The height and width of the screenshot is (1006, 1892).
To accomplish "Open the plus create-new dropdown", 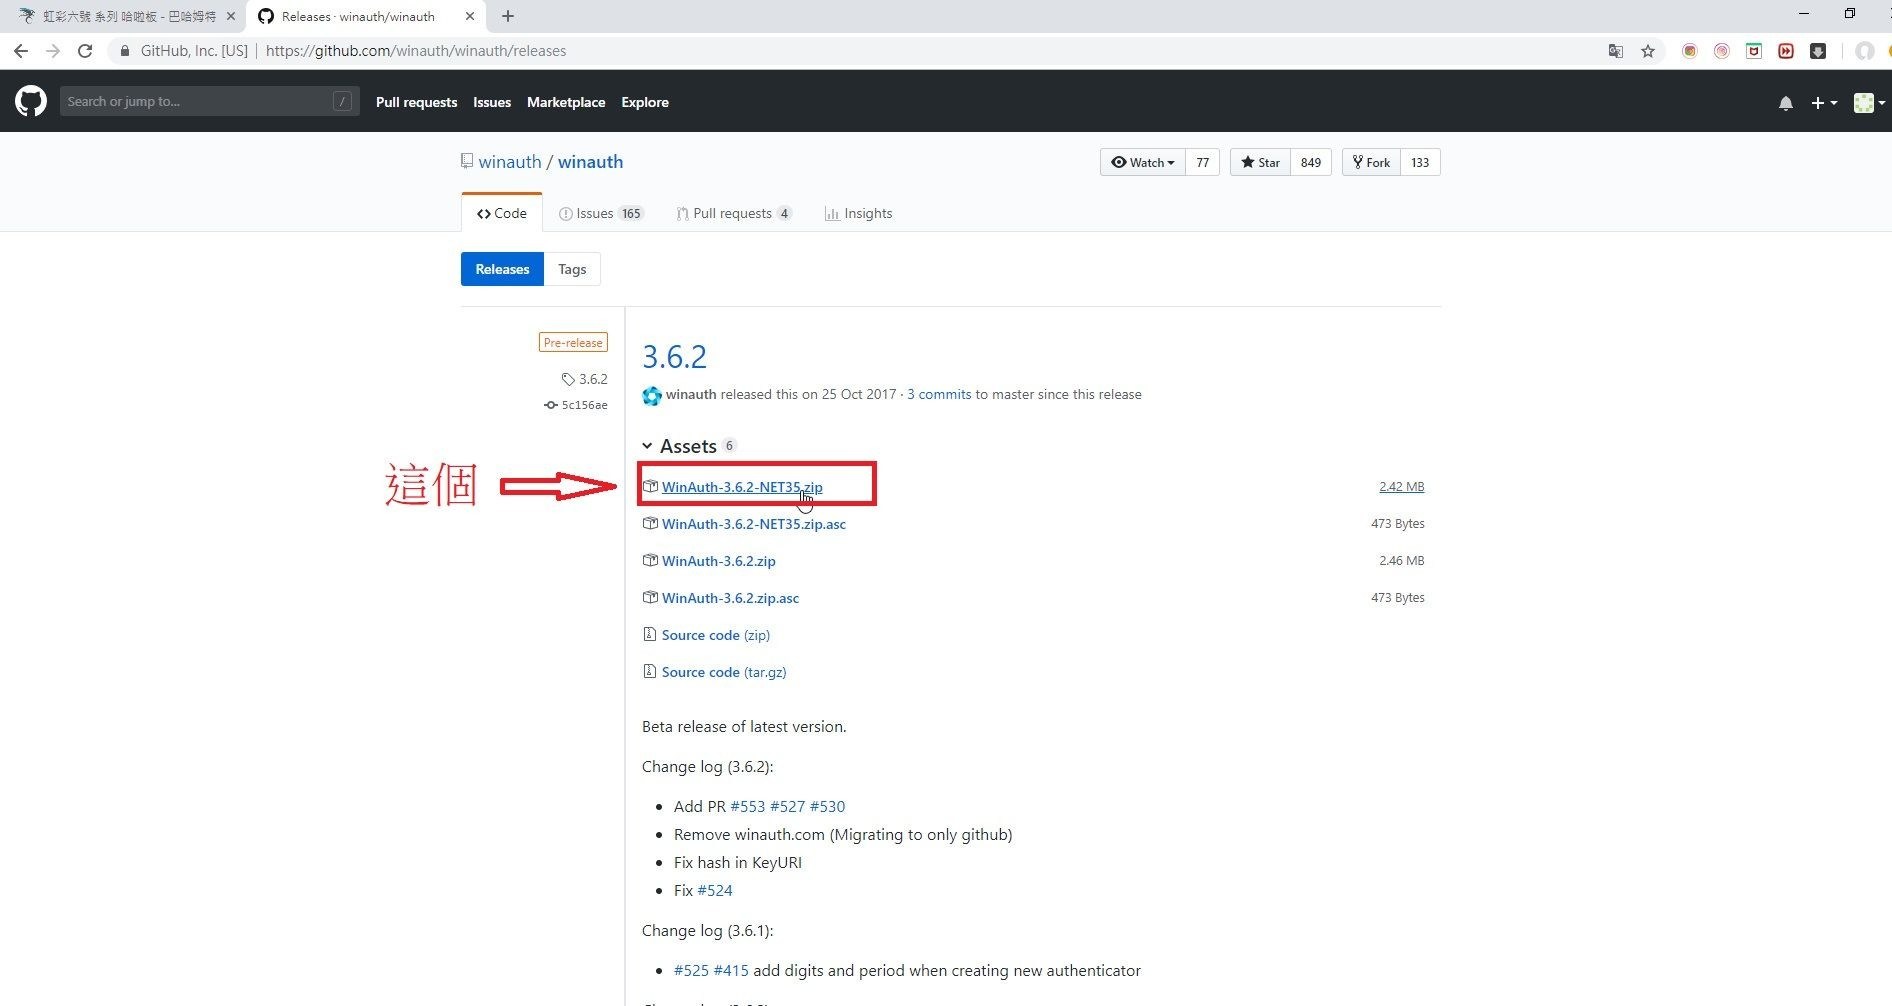I will click(1824, 102).
